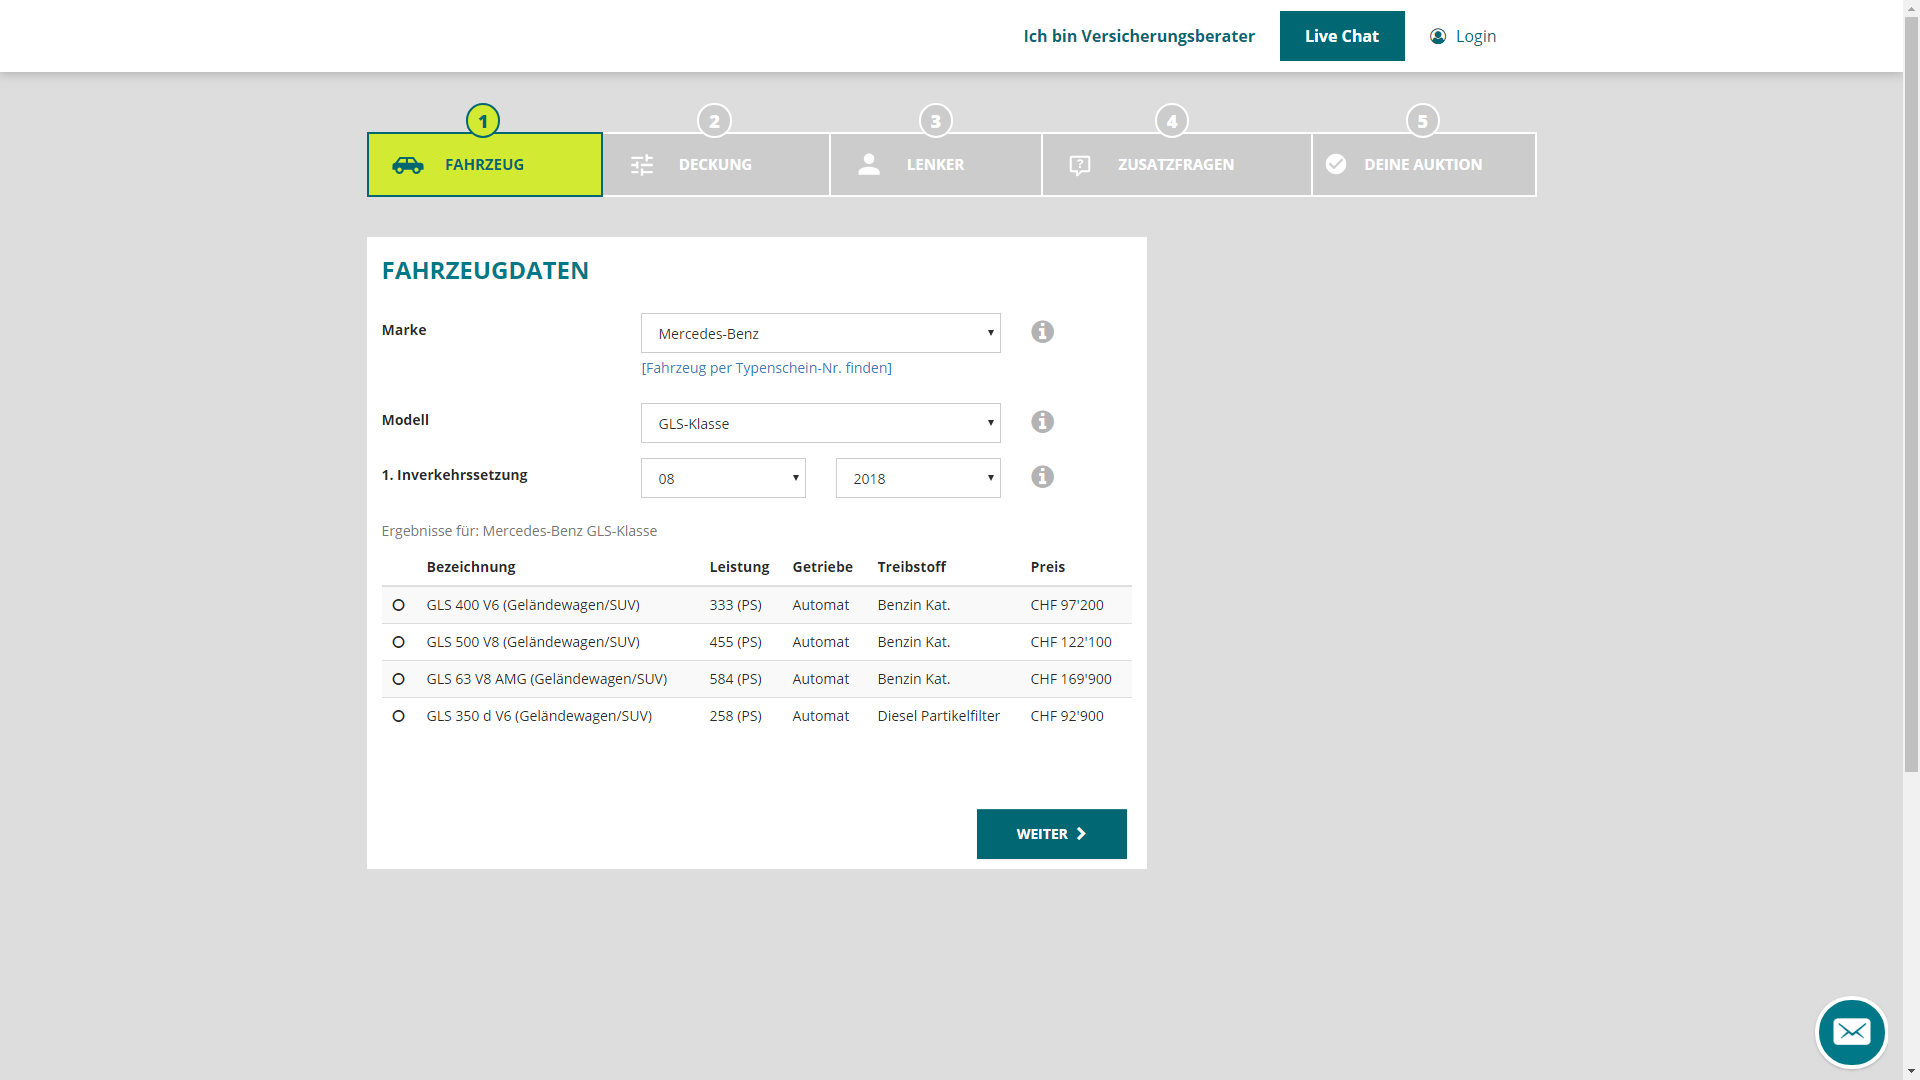The height and width of the screenshot is (1080, 1920).
Task: Switch to the Deine Auktion tab
Action: 1423,165
